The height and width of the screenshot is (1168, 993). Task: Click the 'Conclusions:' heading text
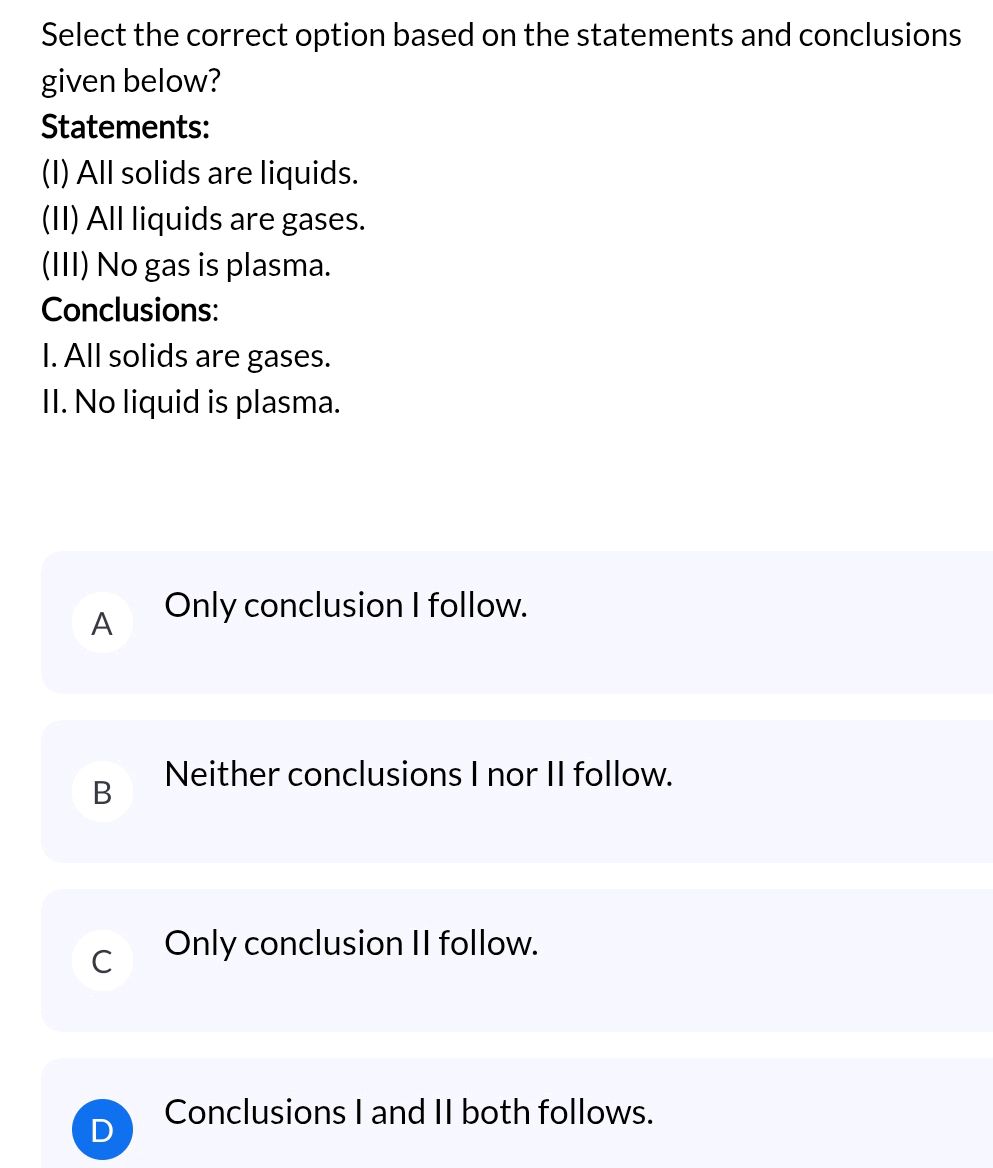click(x=127, y=311)
